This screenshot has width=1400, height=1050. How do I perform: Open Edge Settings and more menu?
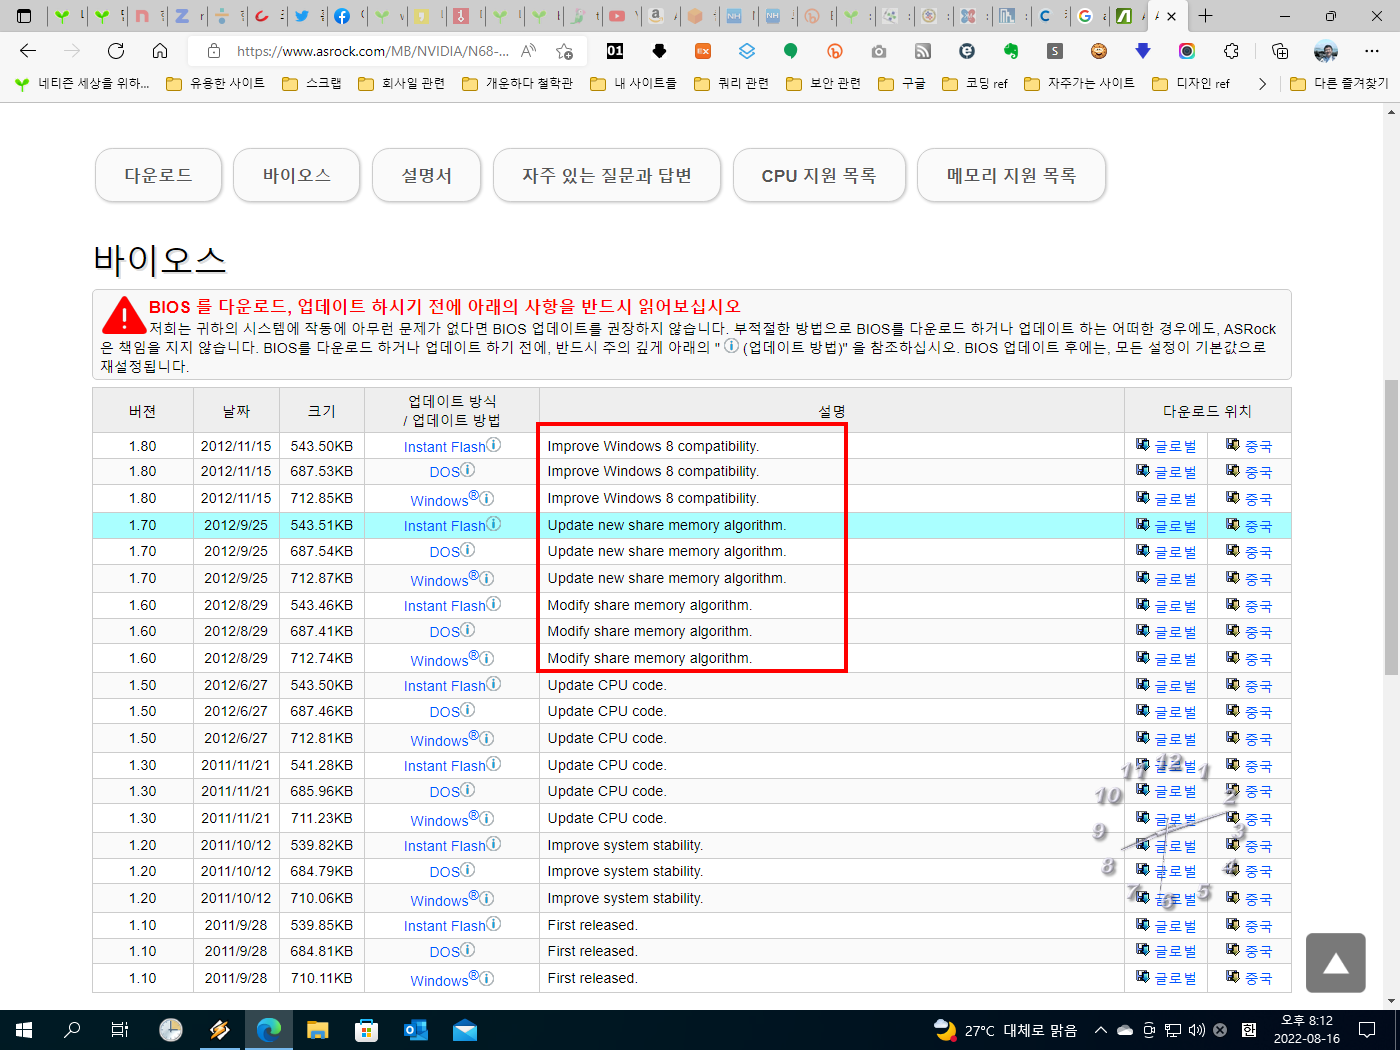pos(1371,51)
